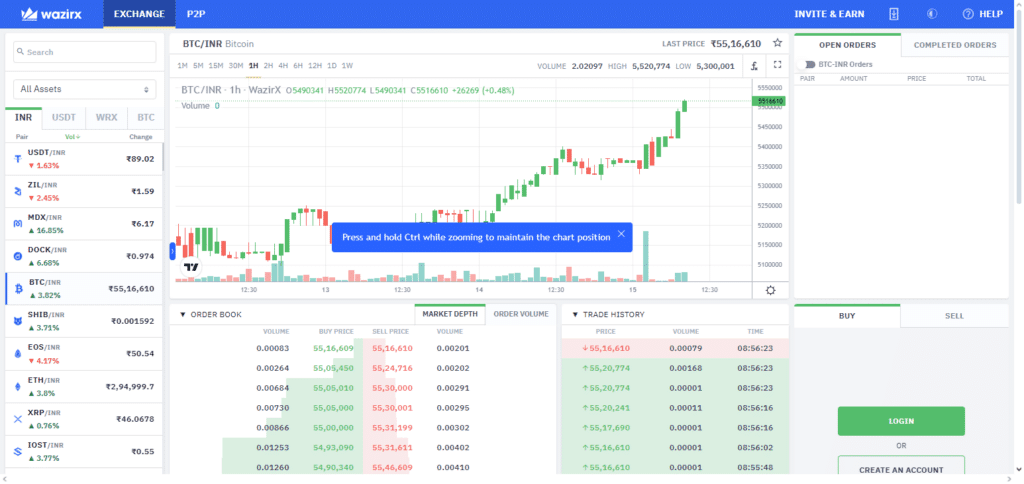Set chart interval to 12H
The image size is (1024, 484).
click(315, 65)
